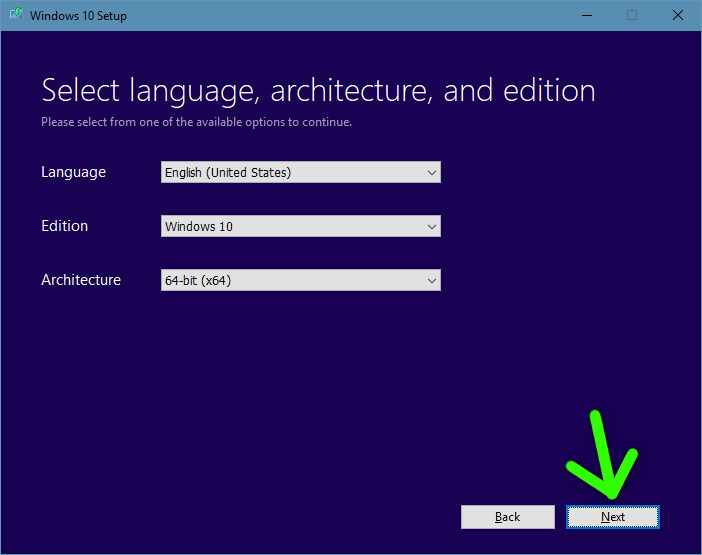Image resolution: width=702 pixels, height=555 pixels.
Task: Click the 'Please select from one' instruction text
Action: click(x=196, y=122)
